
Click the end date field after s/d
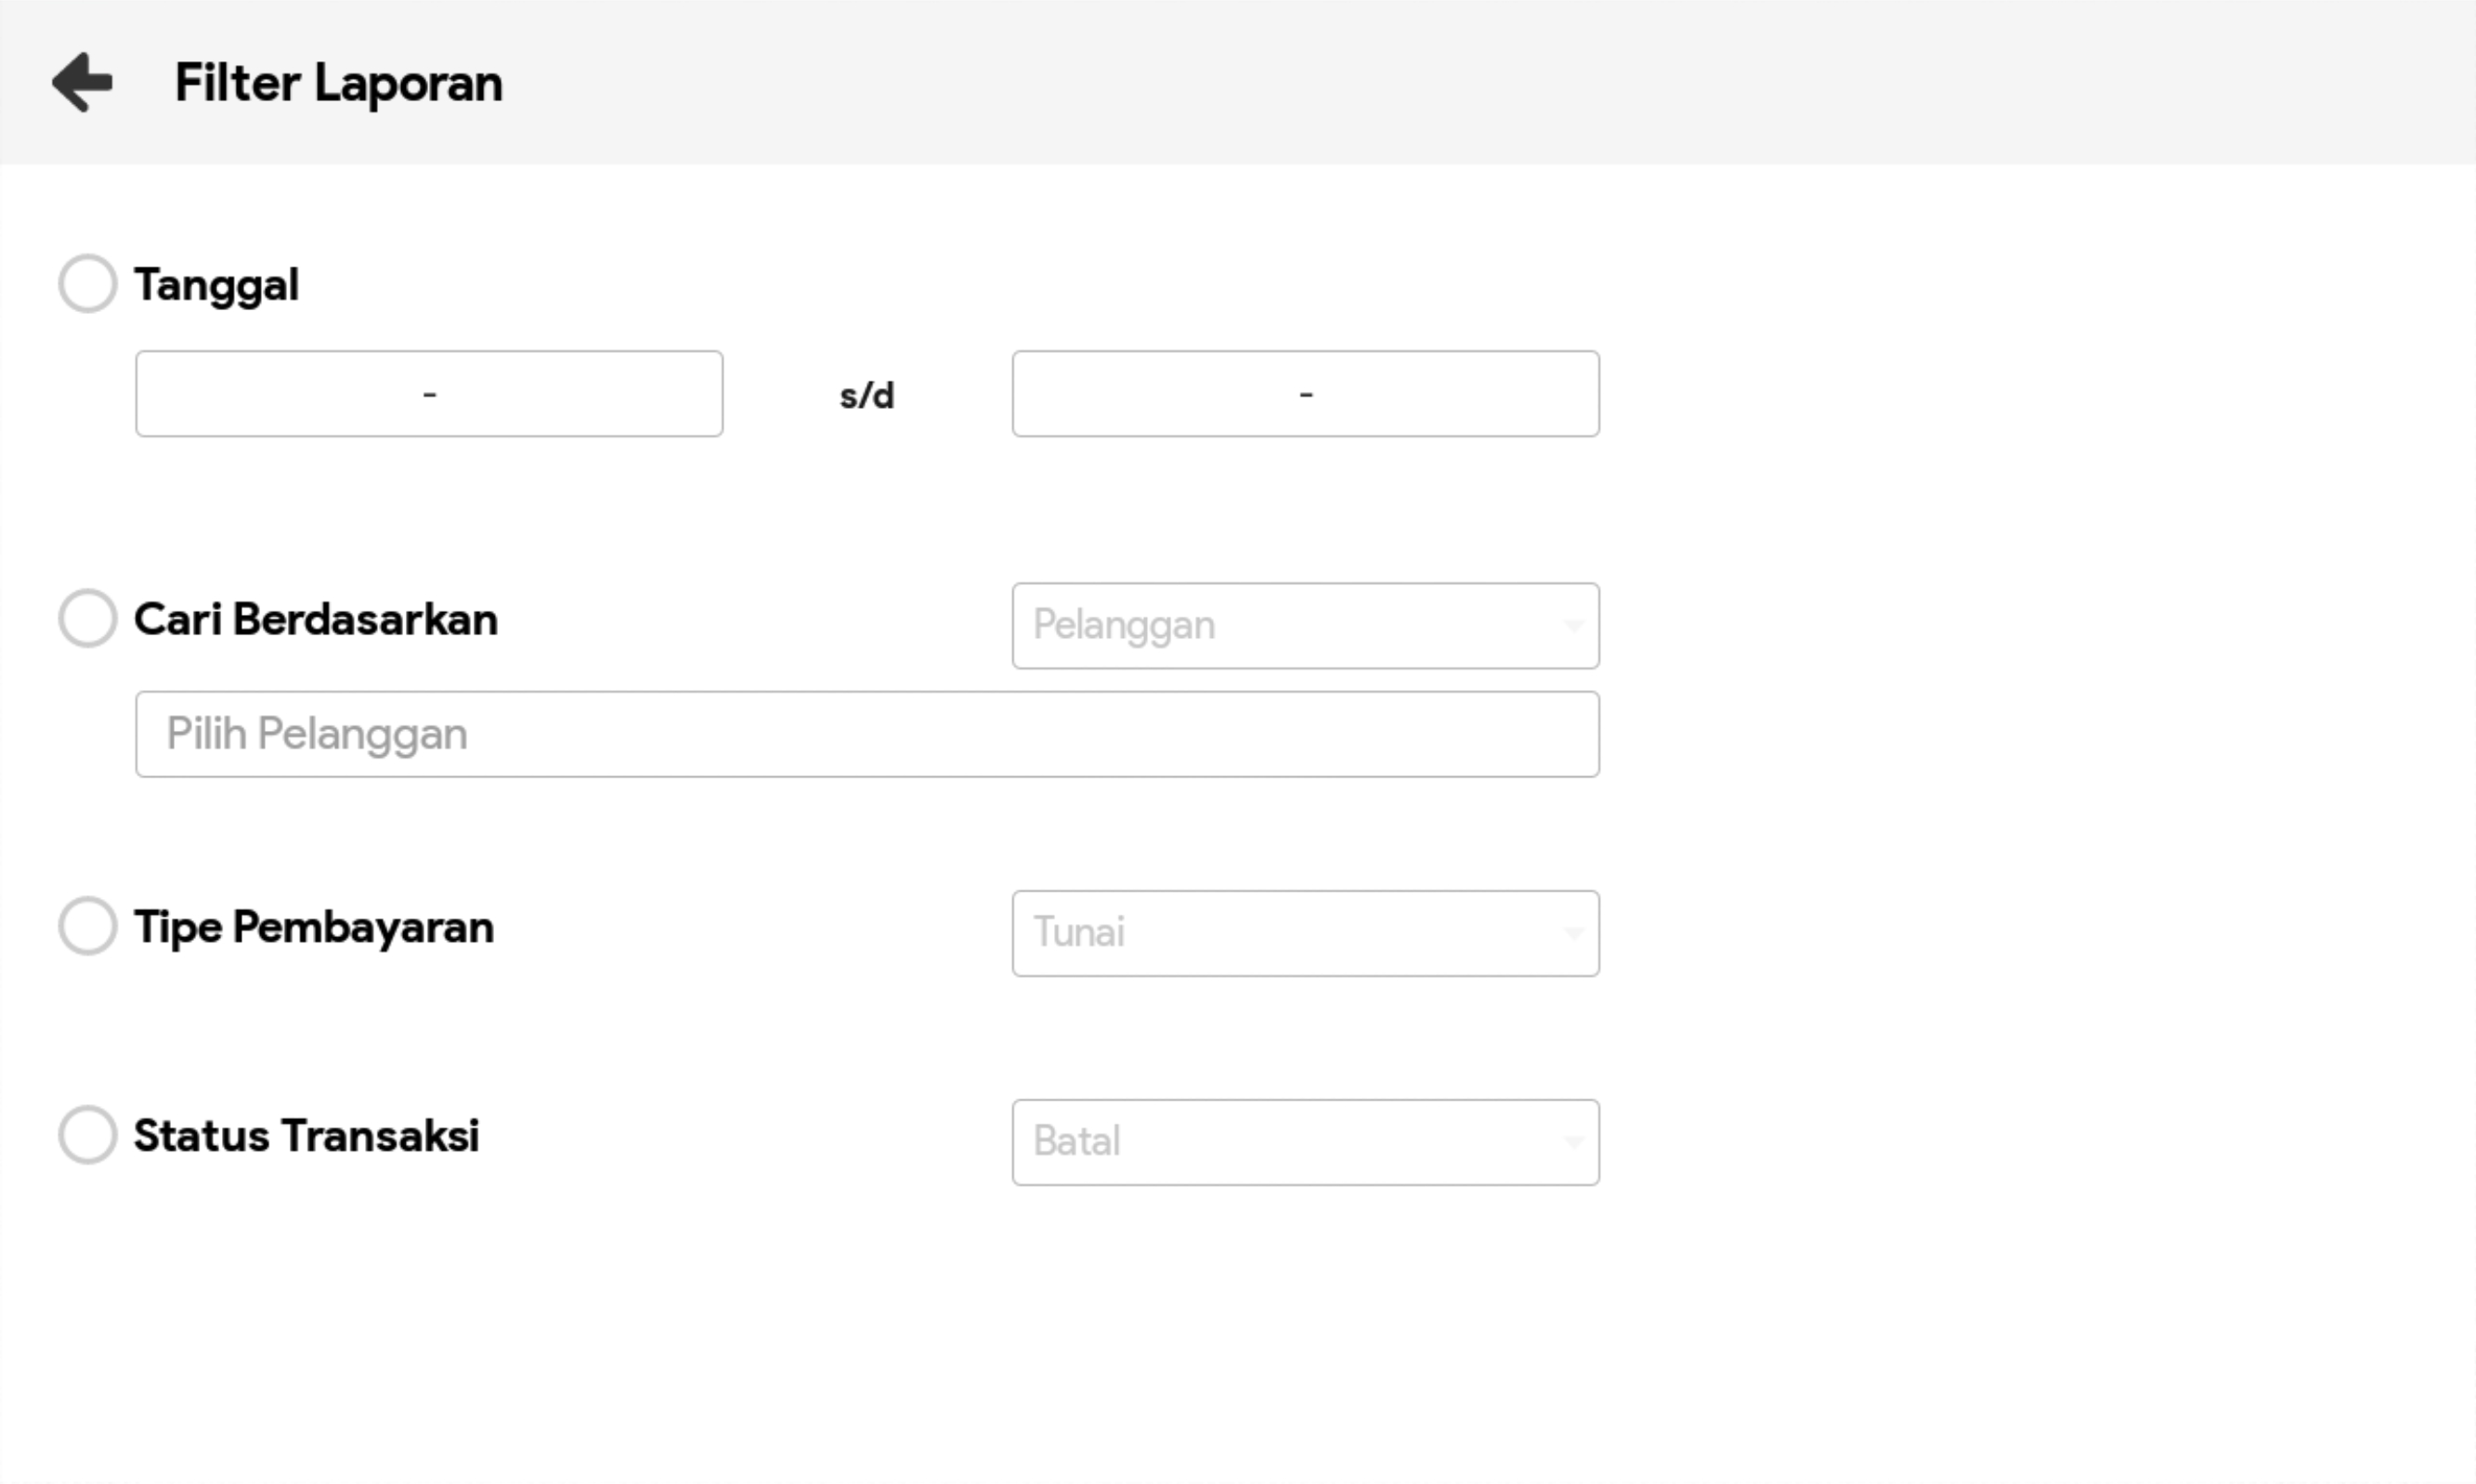coord(1305,394)
